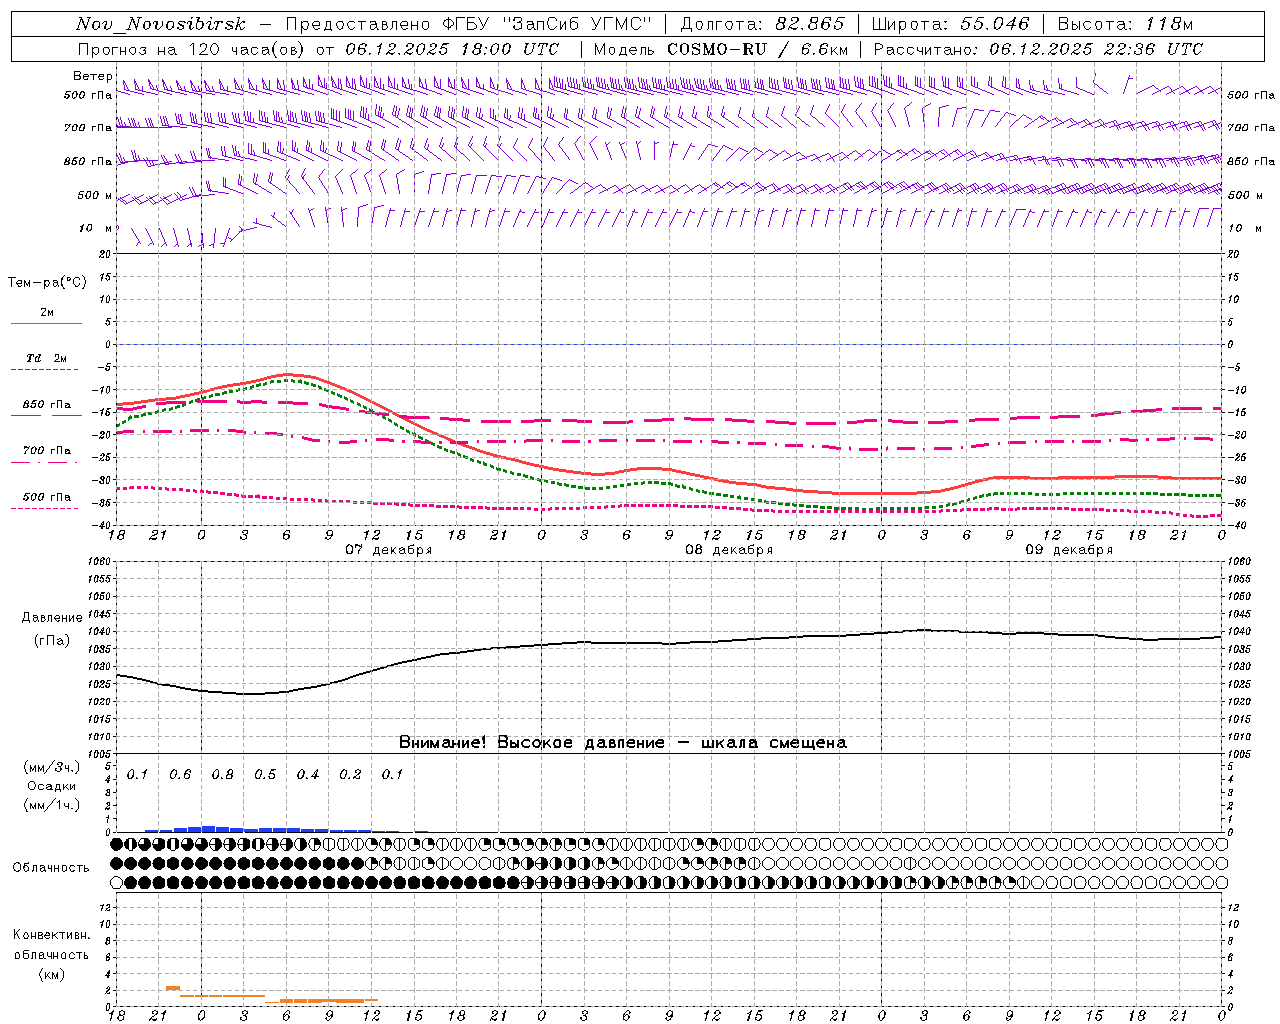Select the "Конвективн." convective cloud label

coord(52,935)
